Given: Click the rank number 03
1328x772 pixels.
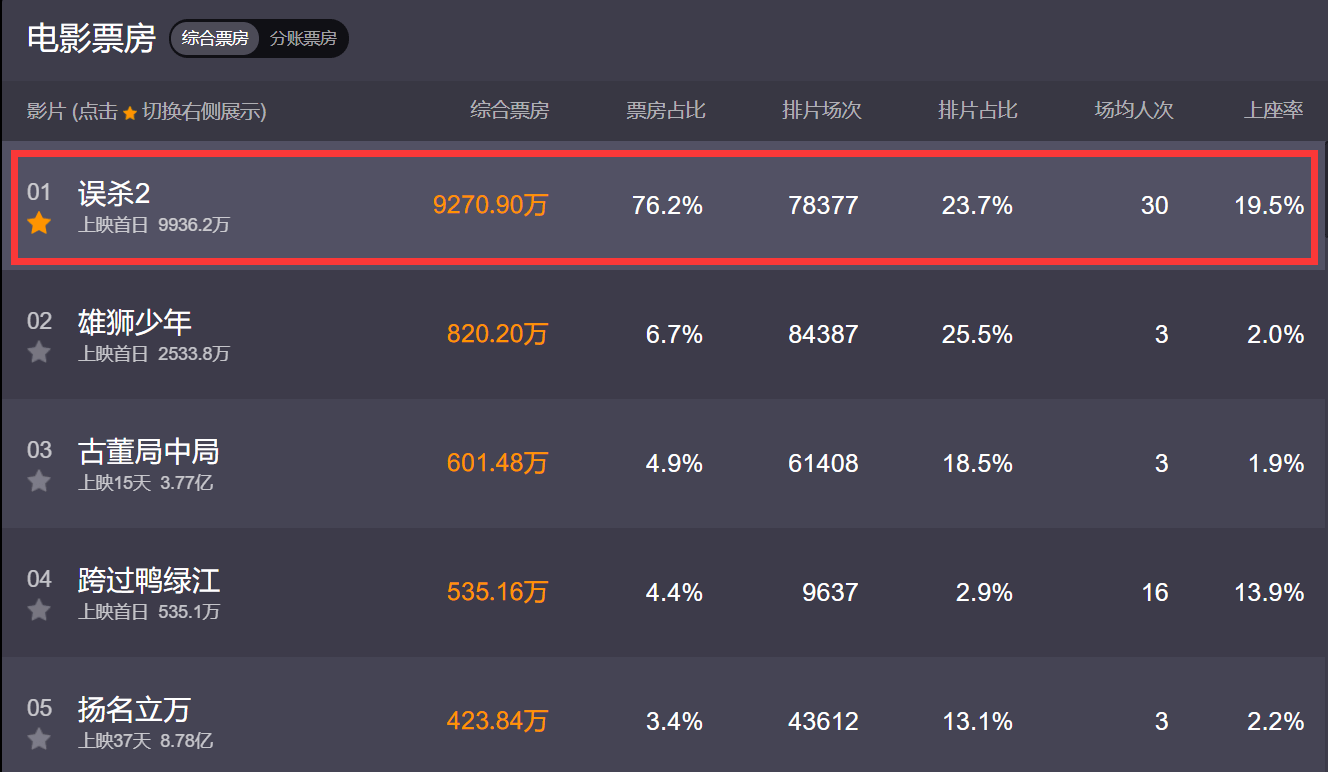Looking at the screenshot, I should click(39, 450).
